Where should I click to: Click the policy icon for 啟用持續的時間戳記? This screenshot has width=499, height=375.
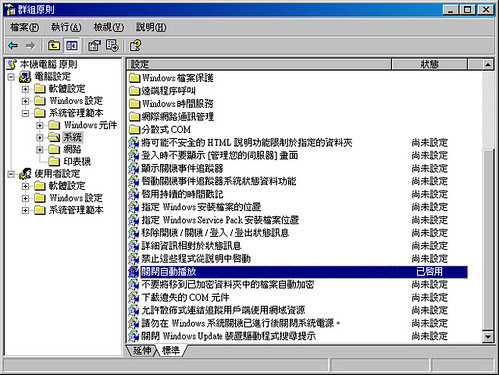point(134,194)
